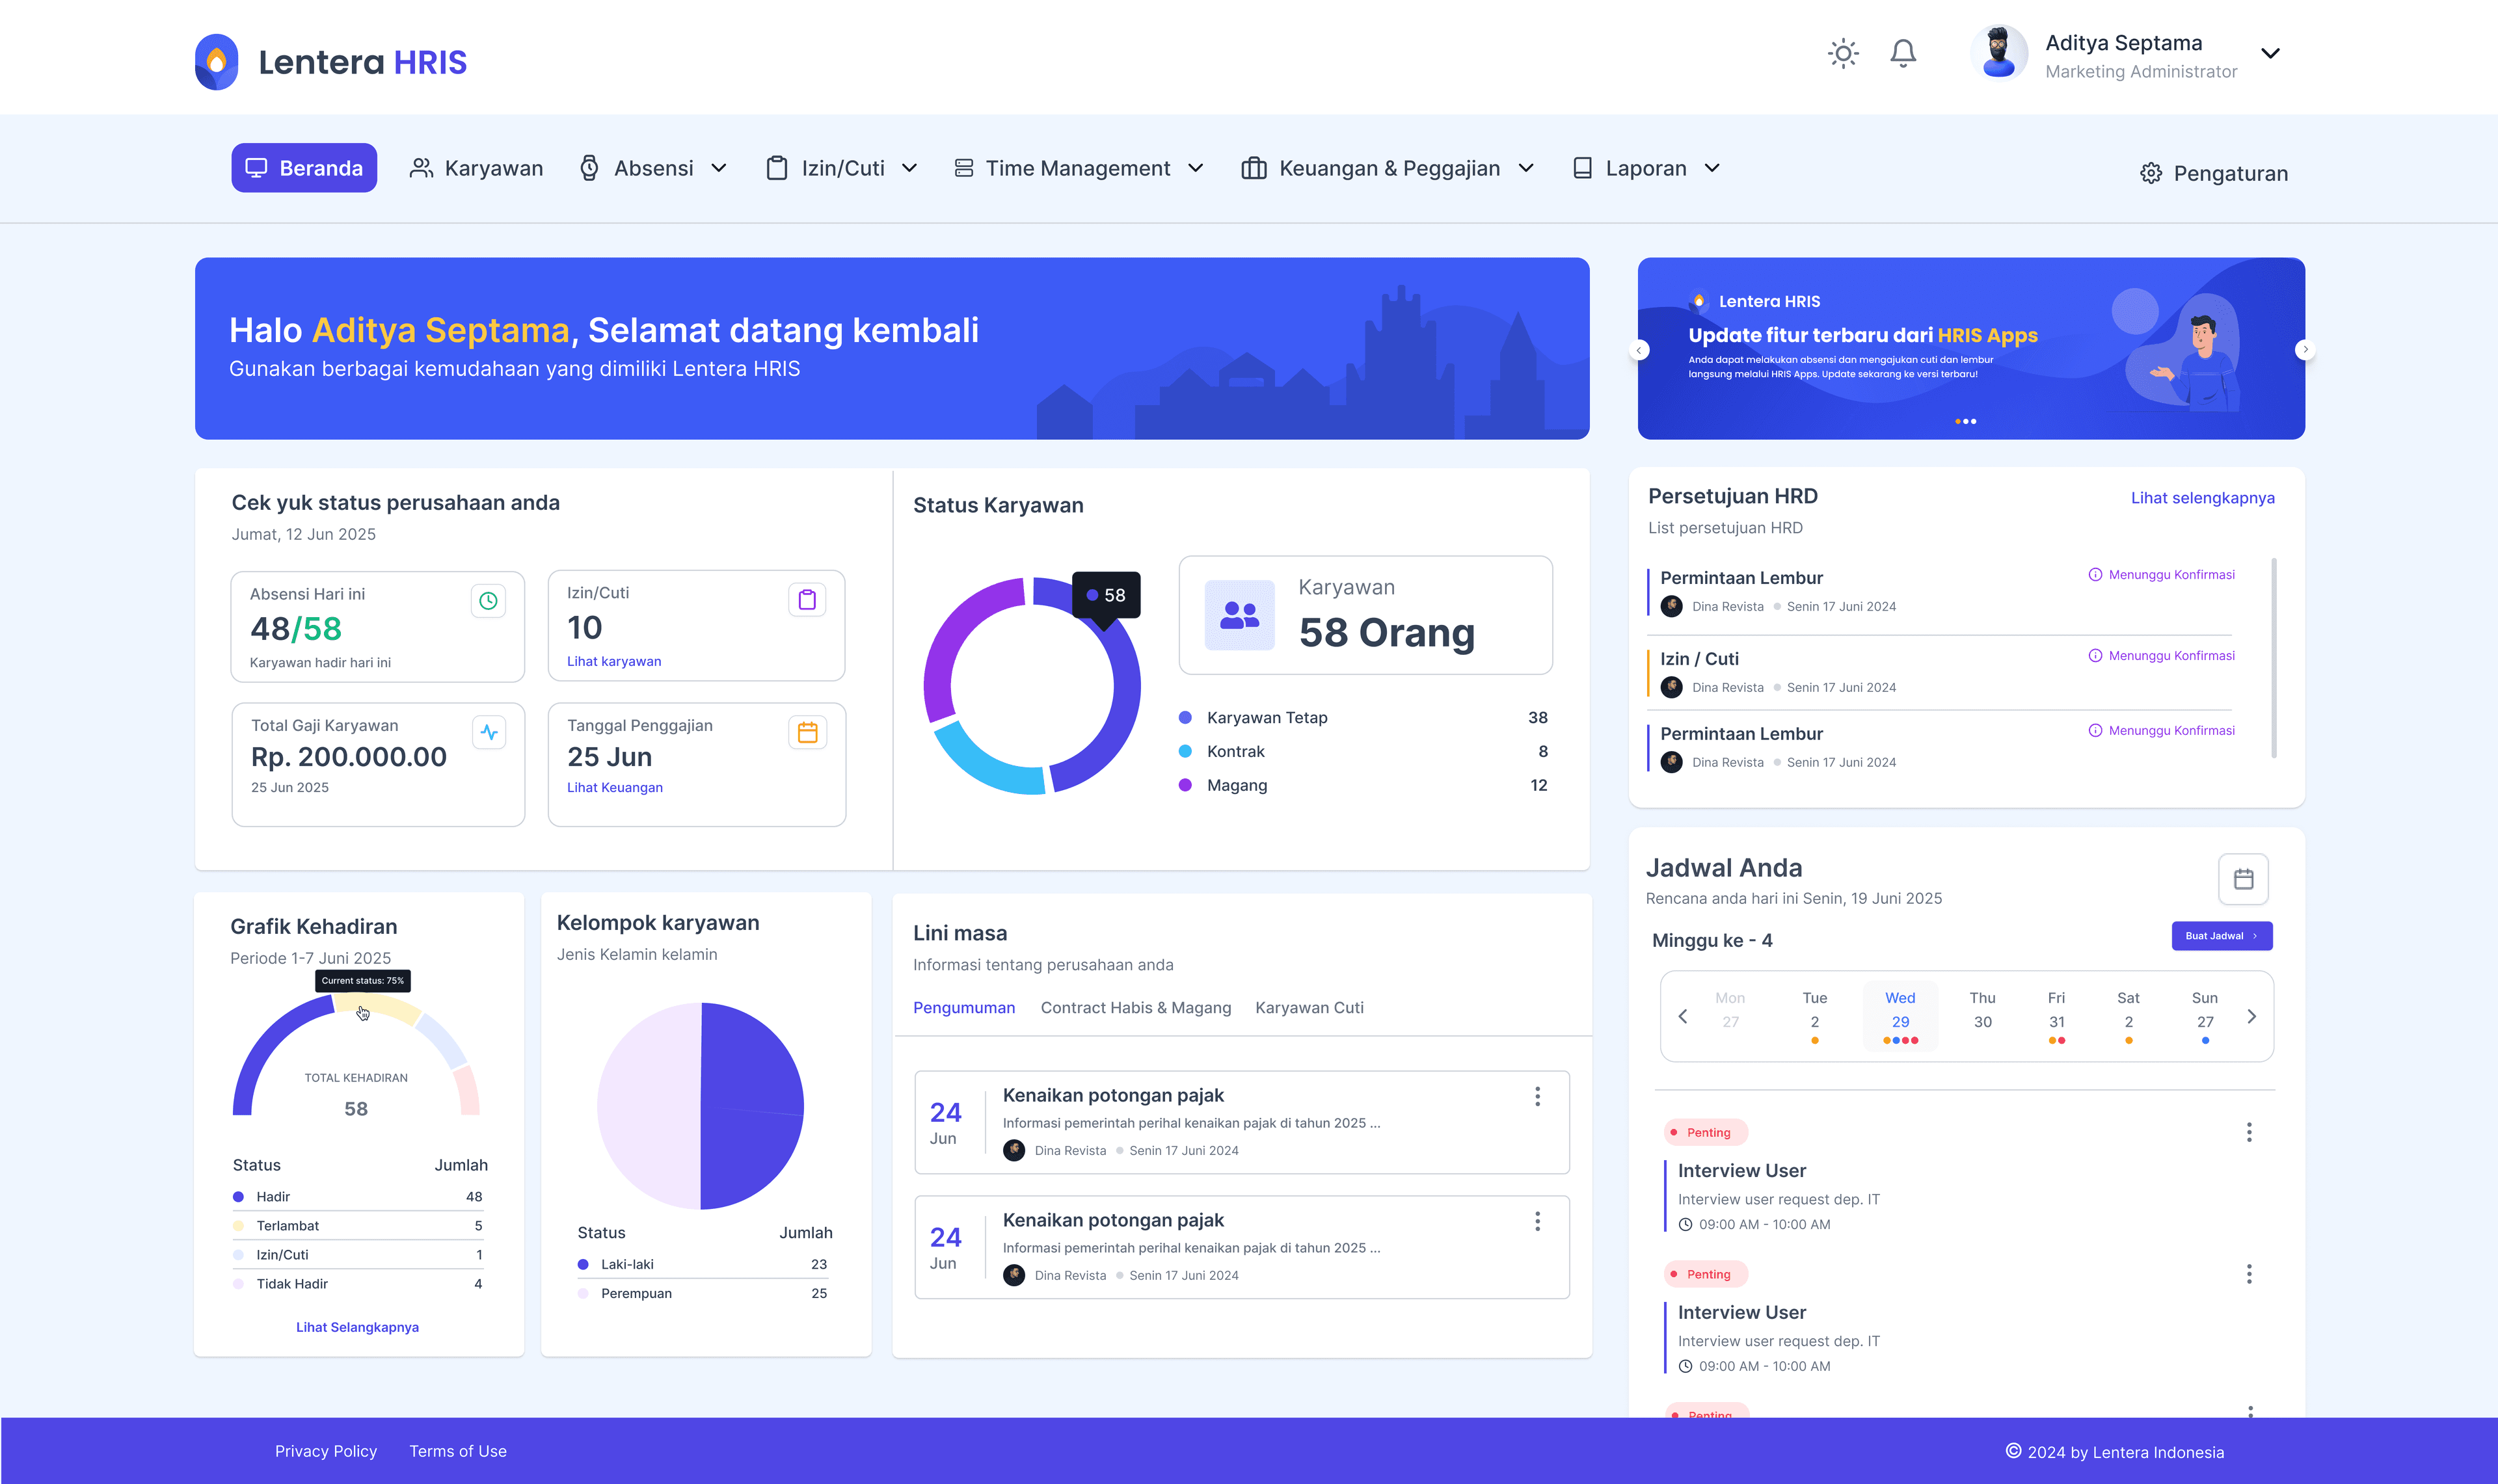The width and height of the screenshot is (2498, 1484).
Task: Click the Karyawan people group icon
Action: pos(1239,615)
